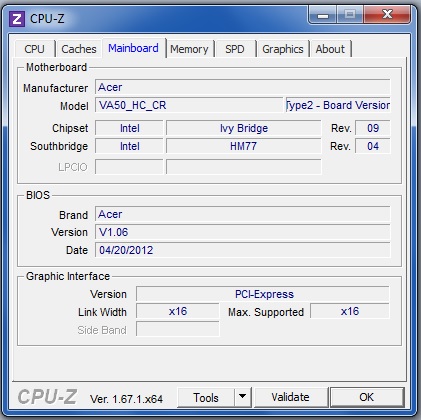
Task: Minimize the CPU-Z window
Action: tap(323, 15)
